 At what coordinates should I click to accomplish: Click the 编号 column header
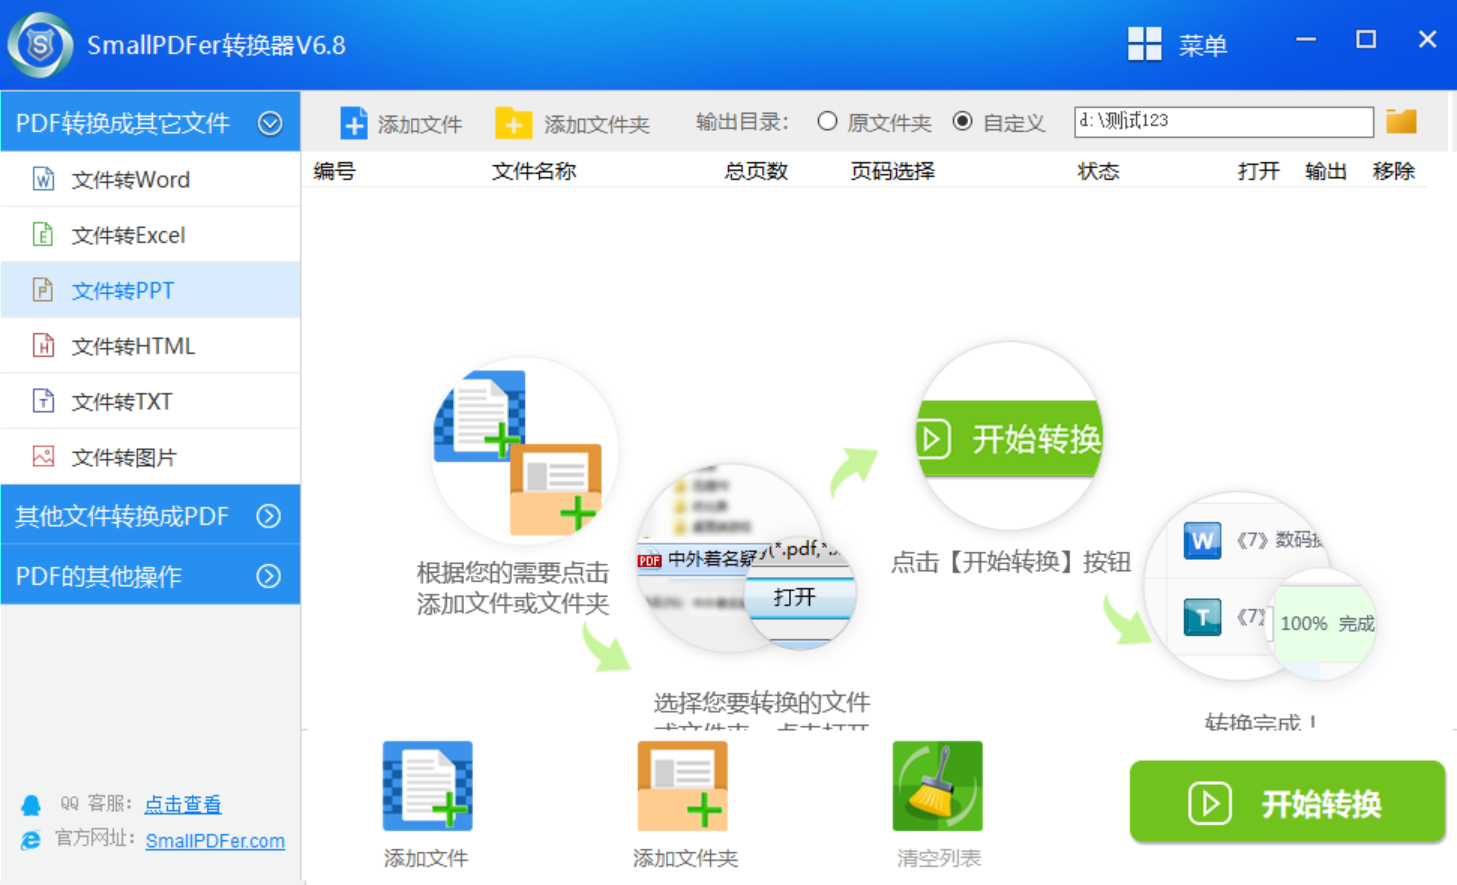point(334,171)
